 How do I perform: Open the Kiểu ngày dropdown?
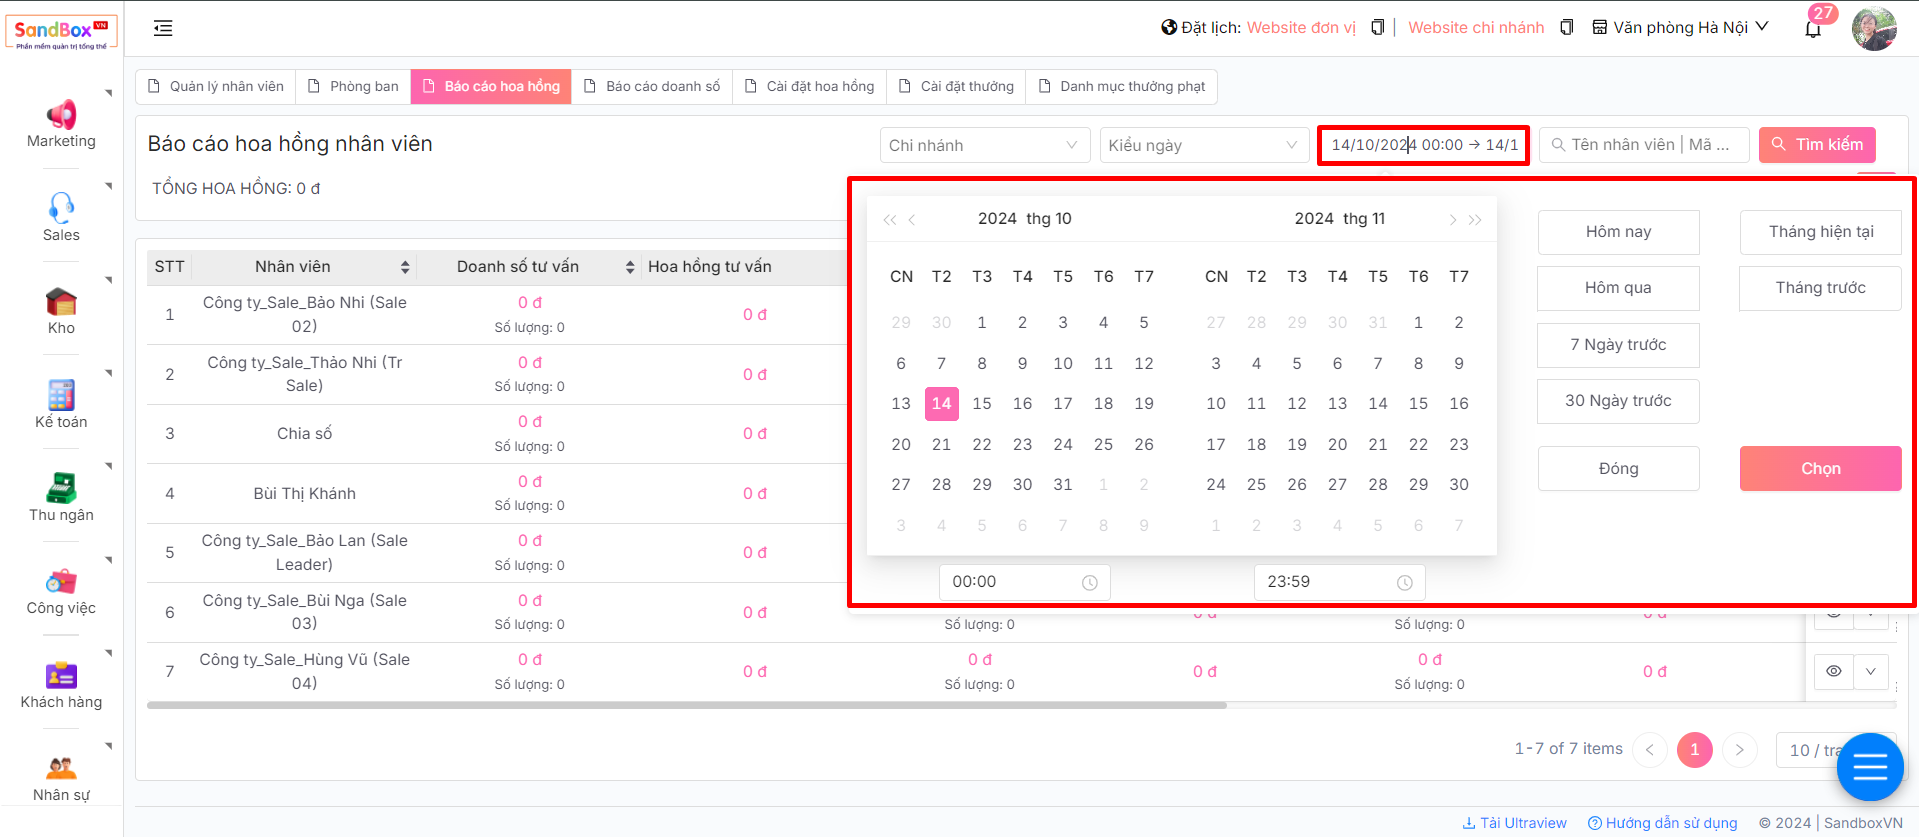(1203, 145)
